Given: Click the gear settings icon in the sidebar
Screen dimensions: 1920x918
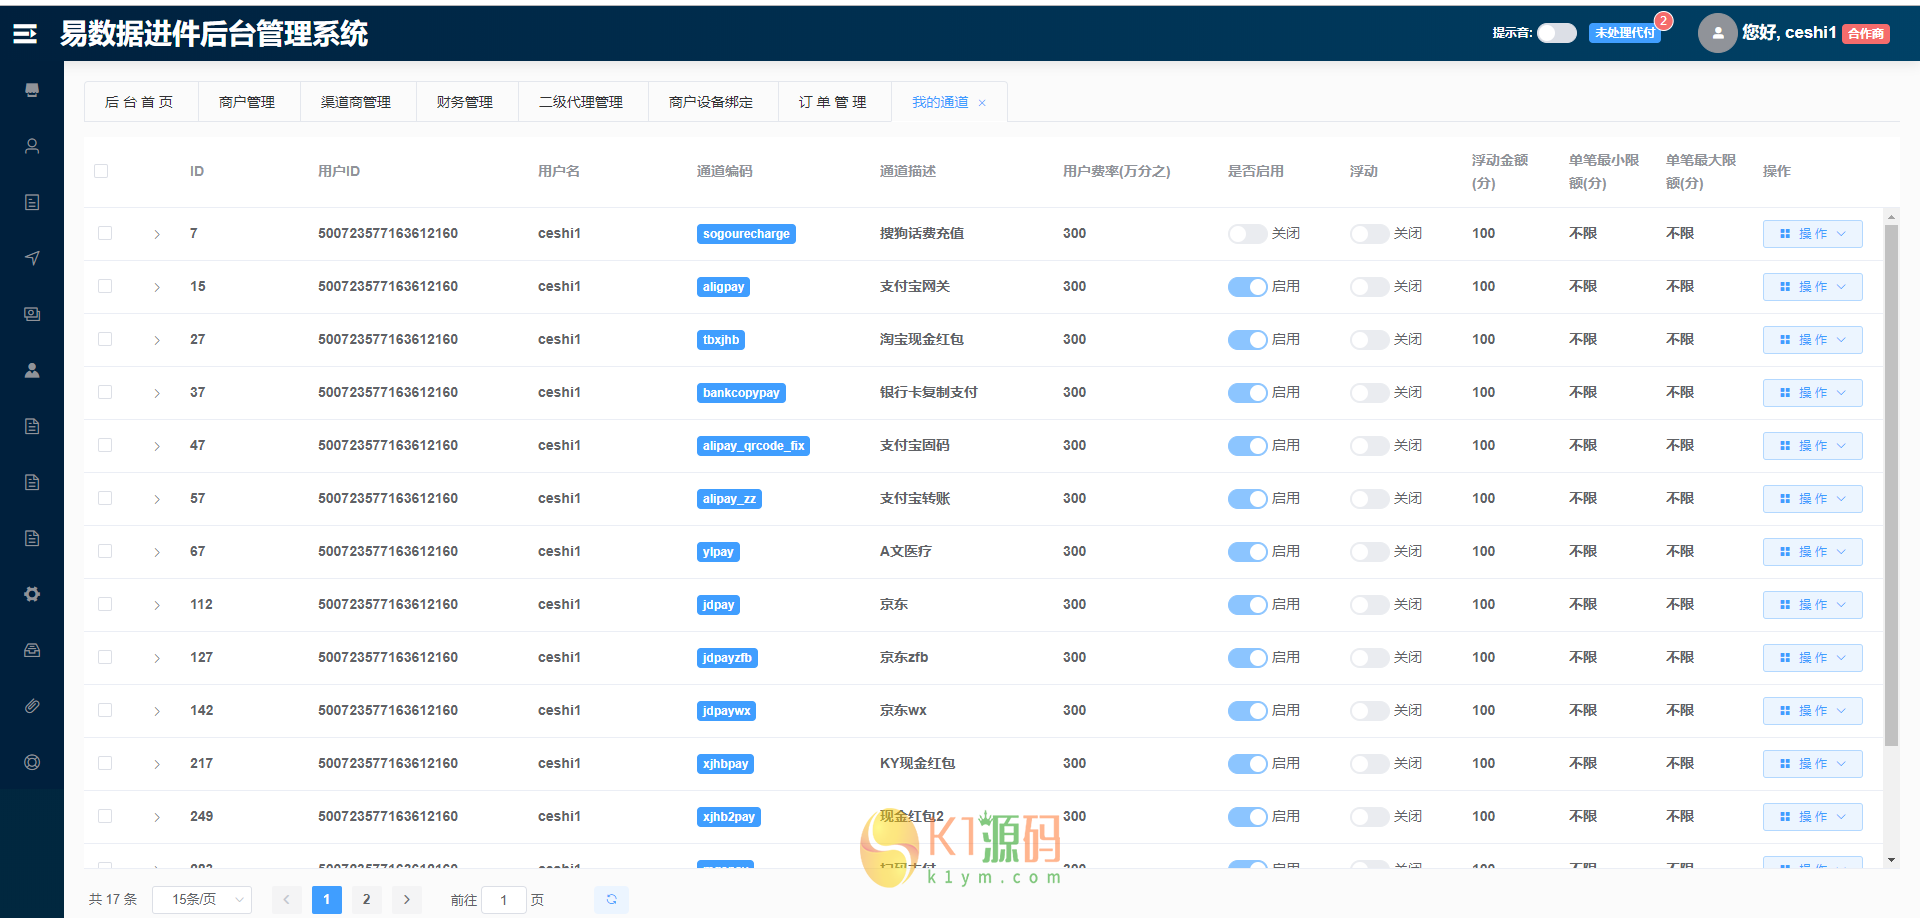Looking at the screenshot, I should pyautogui.click(x=32, y=594).
